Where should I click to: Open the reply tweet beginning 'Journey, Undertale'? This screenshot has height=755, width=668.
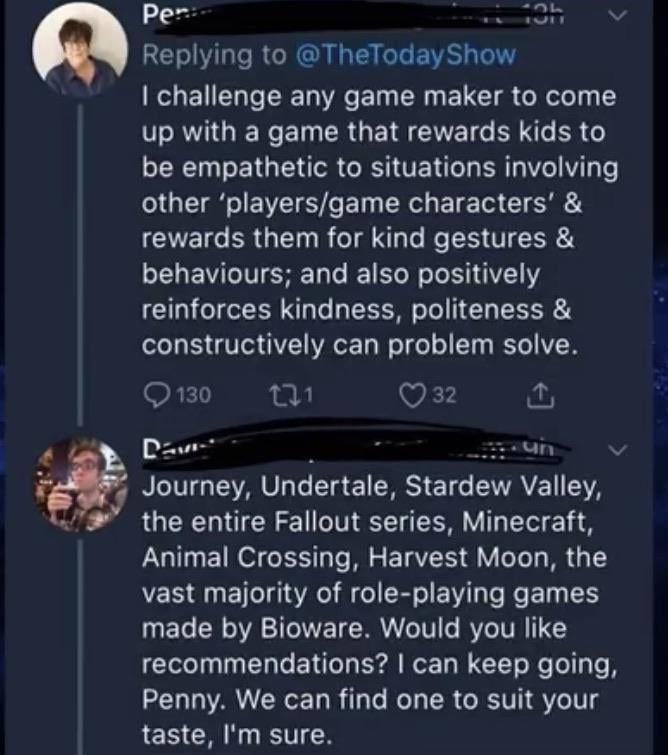click(380, 611)
